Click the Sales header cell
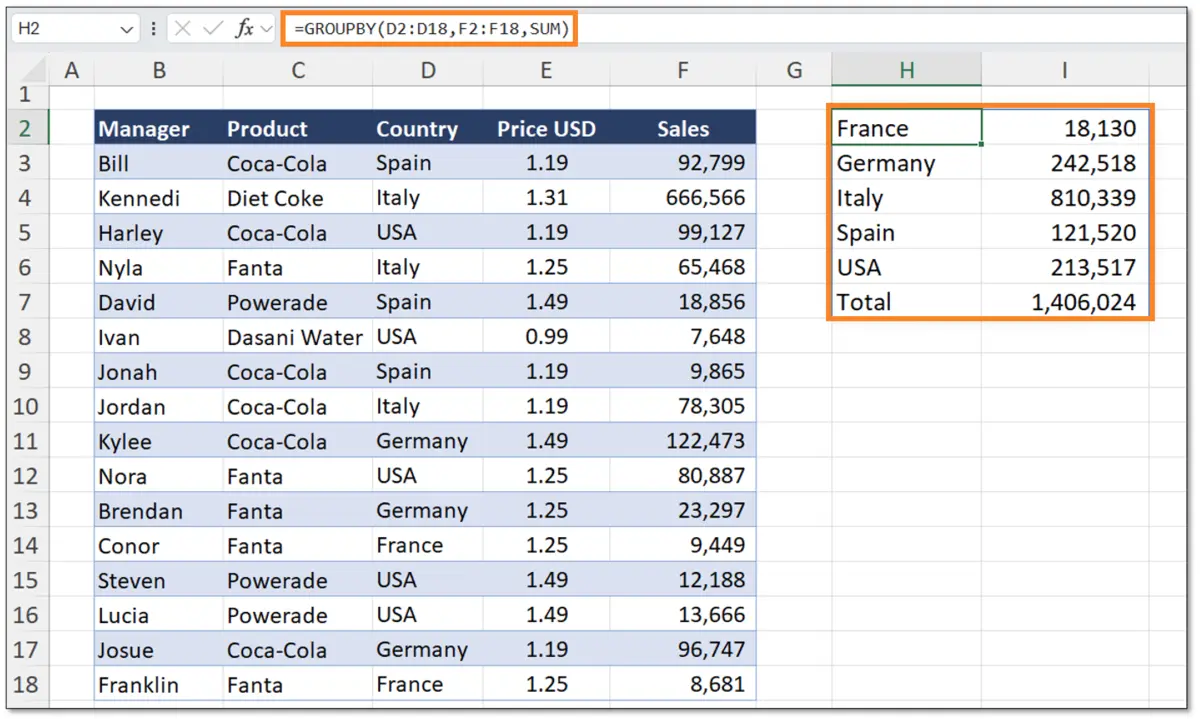Viewport: 1200px width, 719px height. click(683, 128)
